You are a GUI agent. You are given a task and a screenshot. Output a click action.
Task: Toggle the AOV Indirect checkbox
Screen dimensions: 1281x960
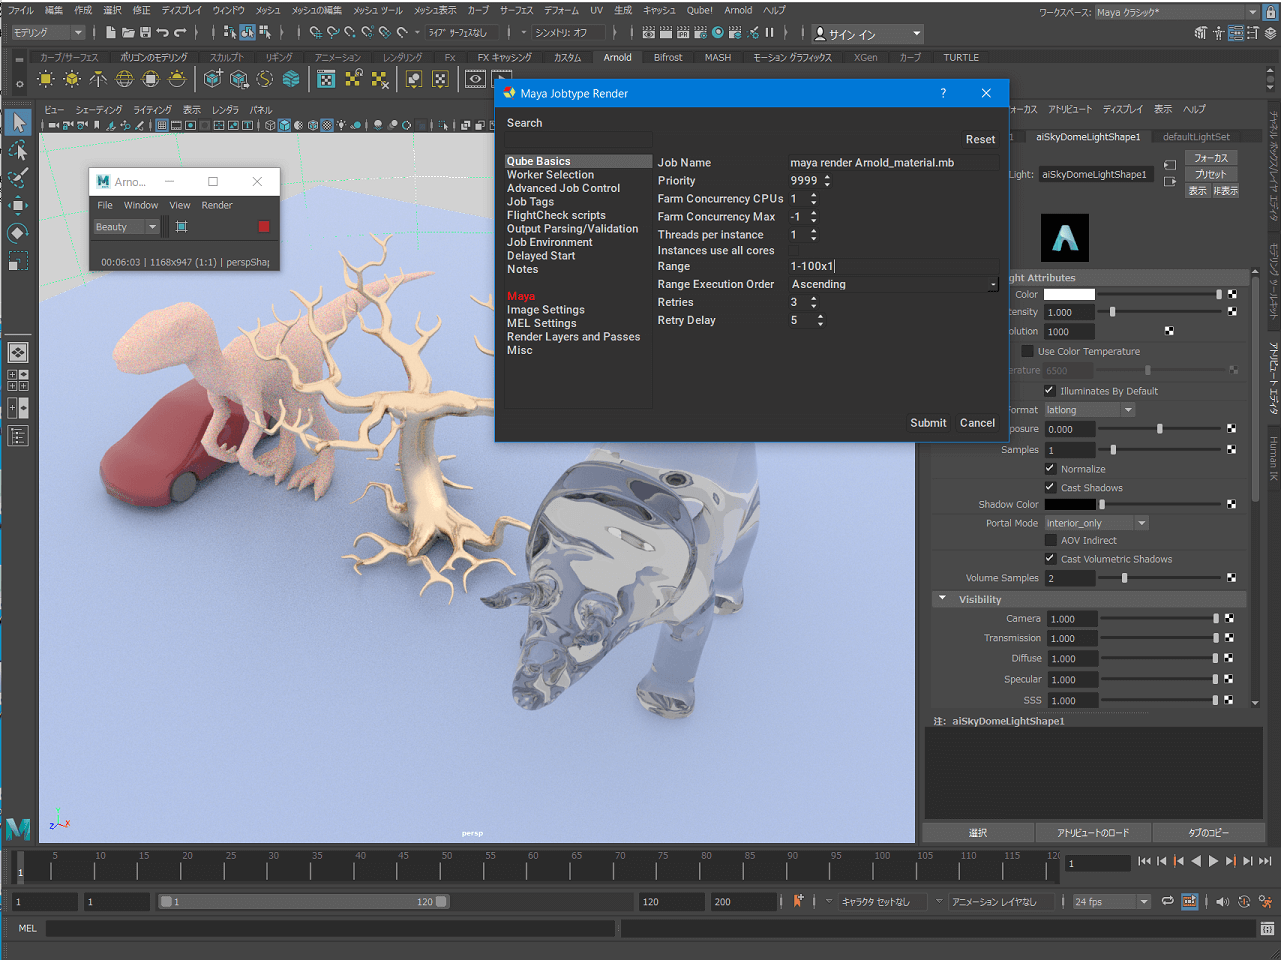tap(1050, 541)
